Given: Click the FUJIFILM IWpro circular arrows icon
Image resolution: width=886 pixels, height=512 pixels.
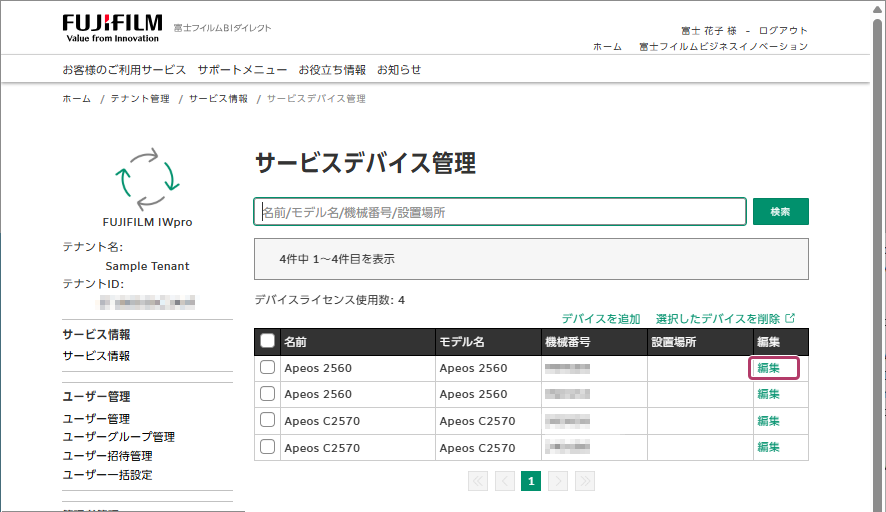Looking at the screenshot, I should (x=147, y=178).
